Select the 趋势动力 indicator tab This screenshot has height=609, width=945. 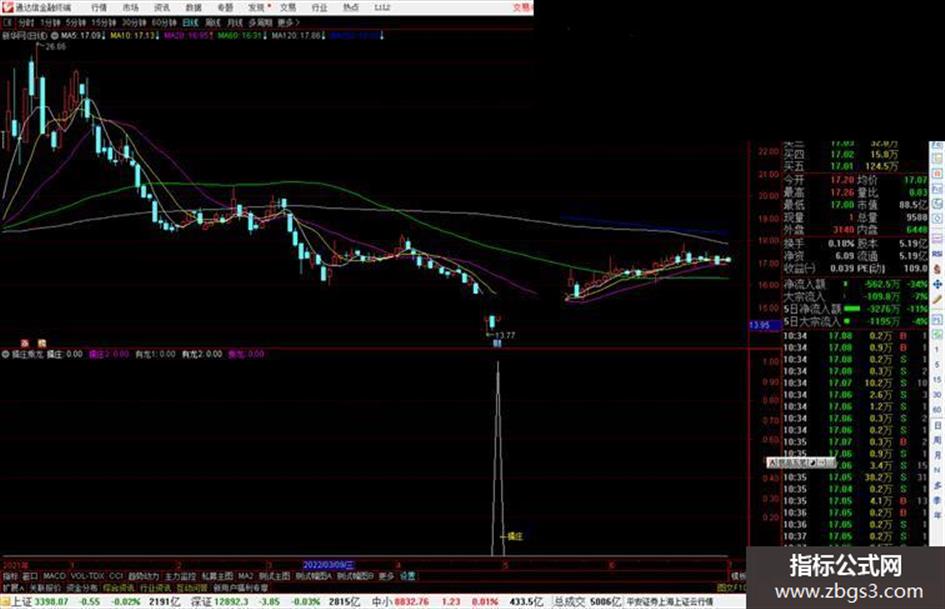pyautogui.click(x=144, y=576)
